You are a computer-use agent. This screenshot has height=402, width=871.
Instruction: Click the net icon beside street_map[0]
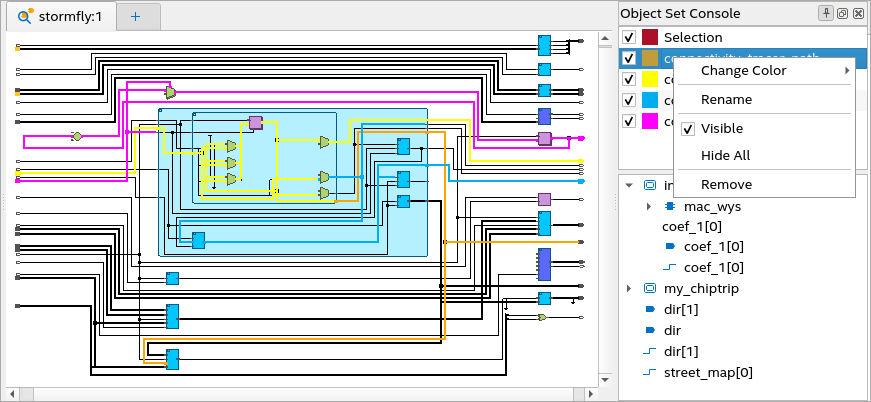pos(648,373)
